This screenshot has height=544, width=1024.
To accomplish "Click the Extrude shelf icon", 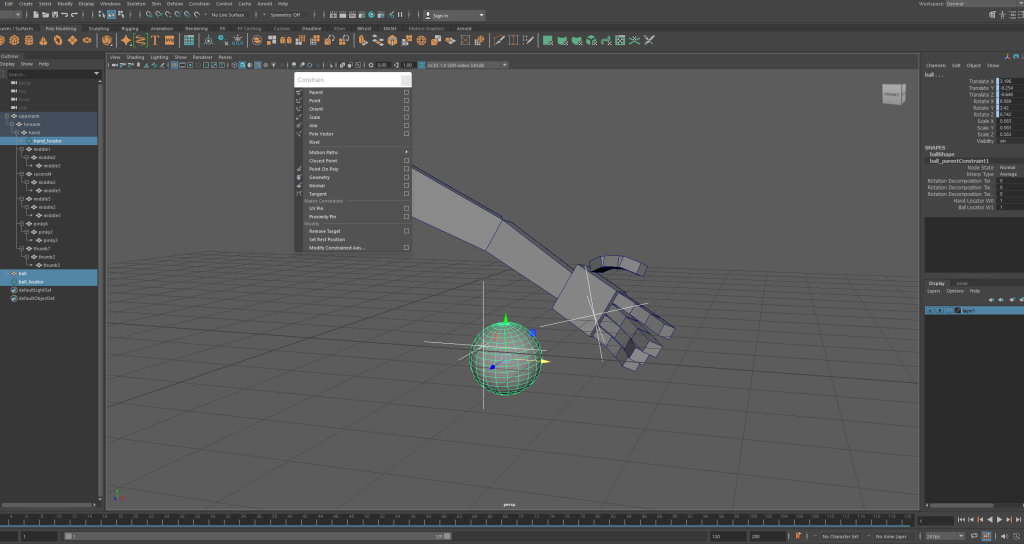I will point(363,40).
